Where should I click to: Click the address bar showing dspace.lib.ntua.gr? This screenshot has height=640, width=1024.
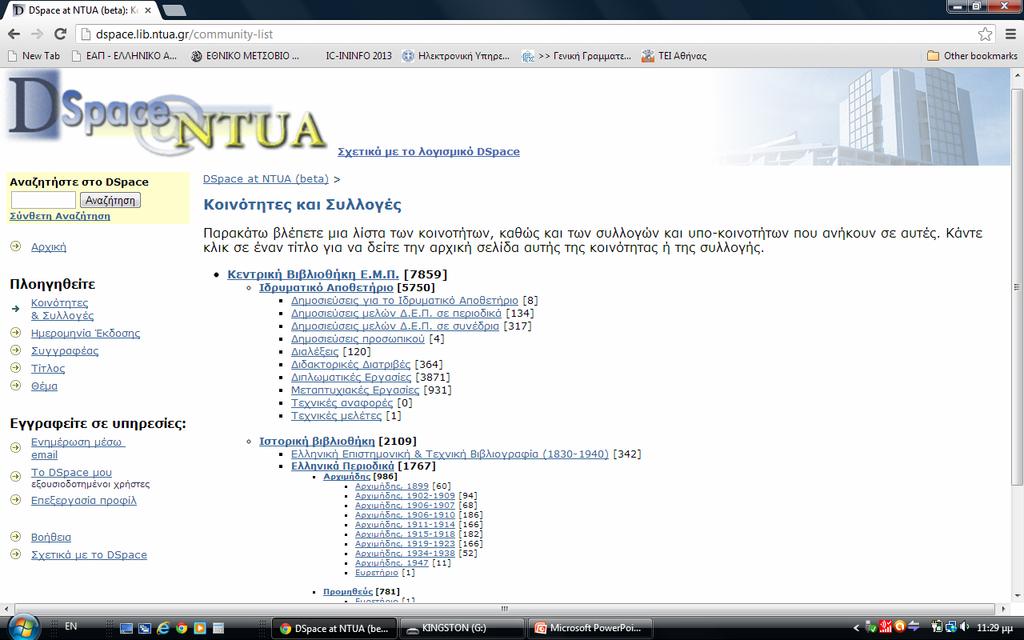pos(534,34)
